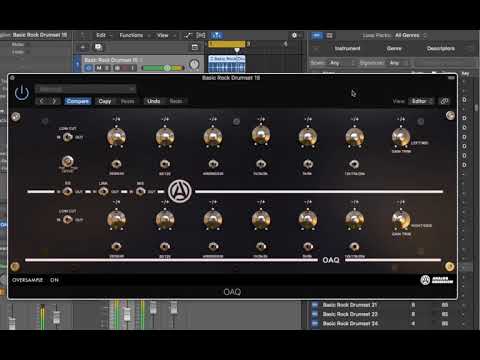Adjust the green track volume slider
This screenshot has height=360, width=480.
(163, 68)
